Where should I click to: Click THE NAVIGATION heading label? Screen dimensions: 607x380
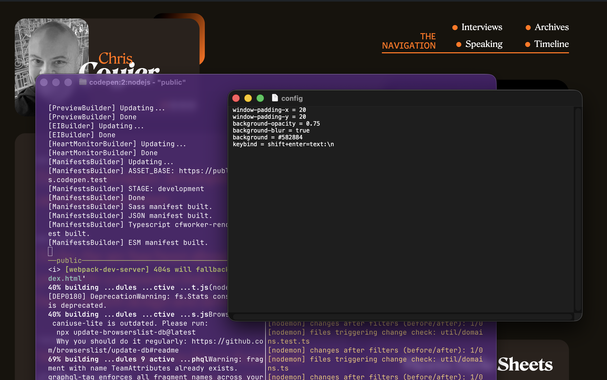(x=409, y=41)
